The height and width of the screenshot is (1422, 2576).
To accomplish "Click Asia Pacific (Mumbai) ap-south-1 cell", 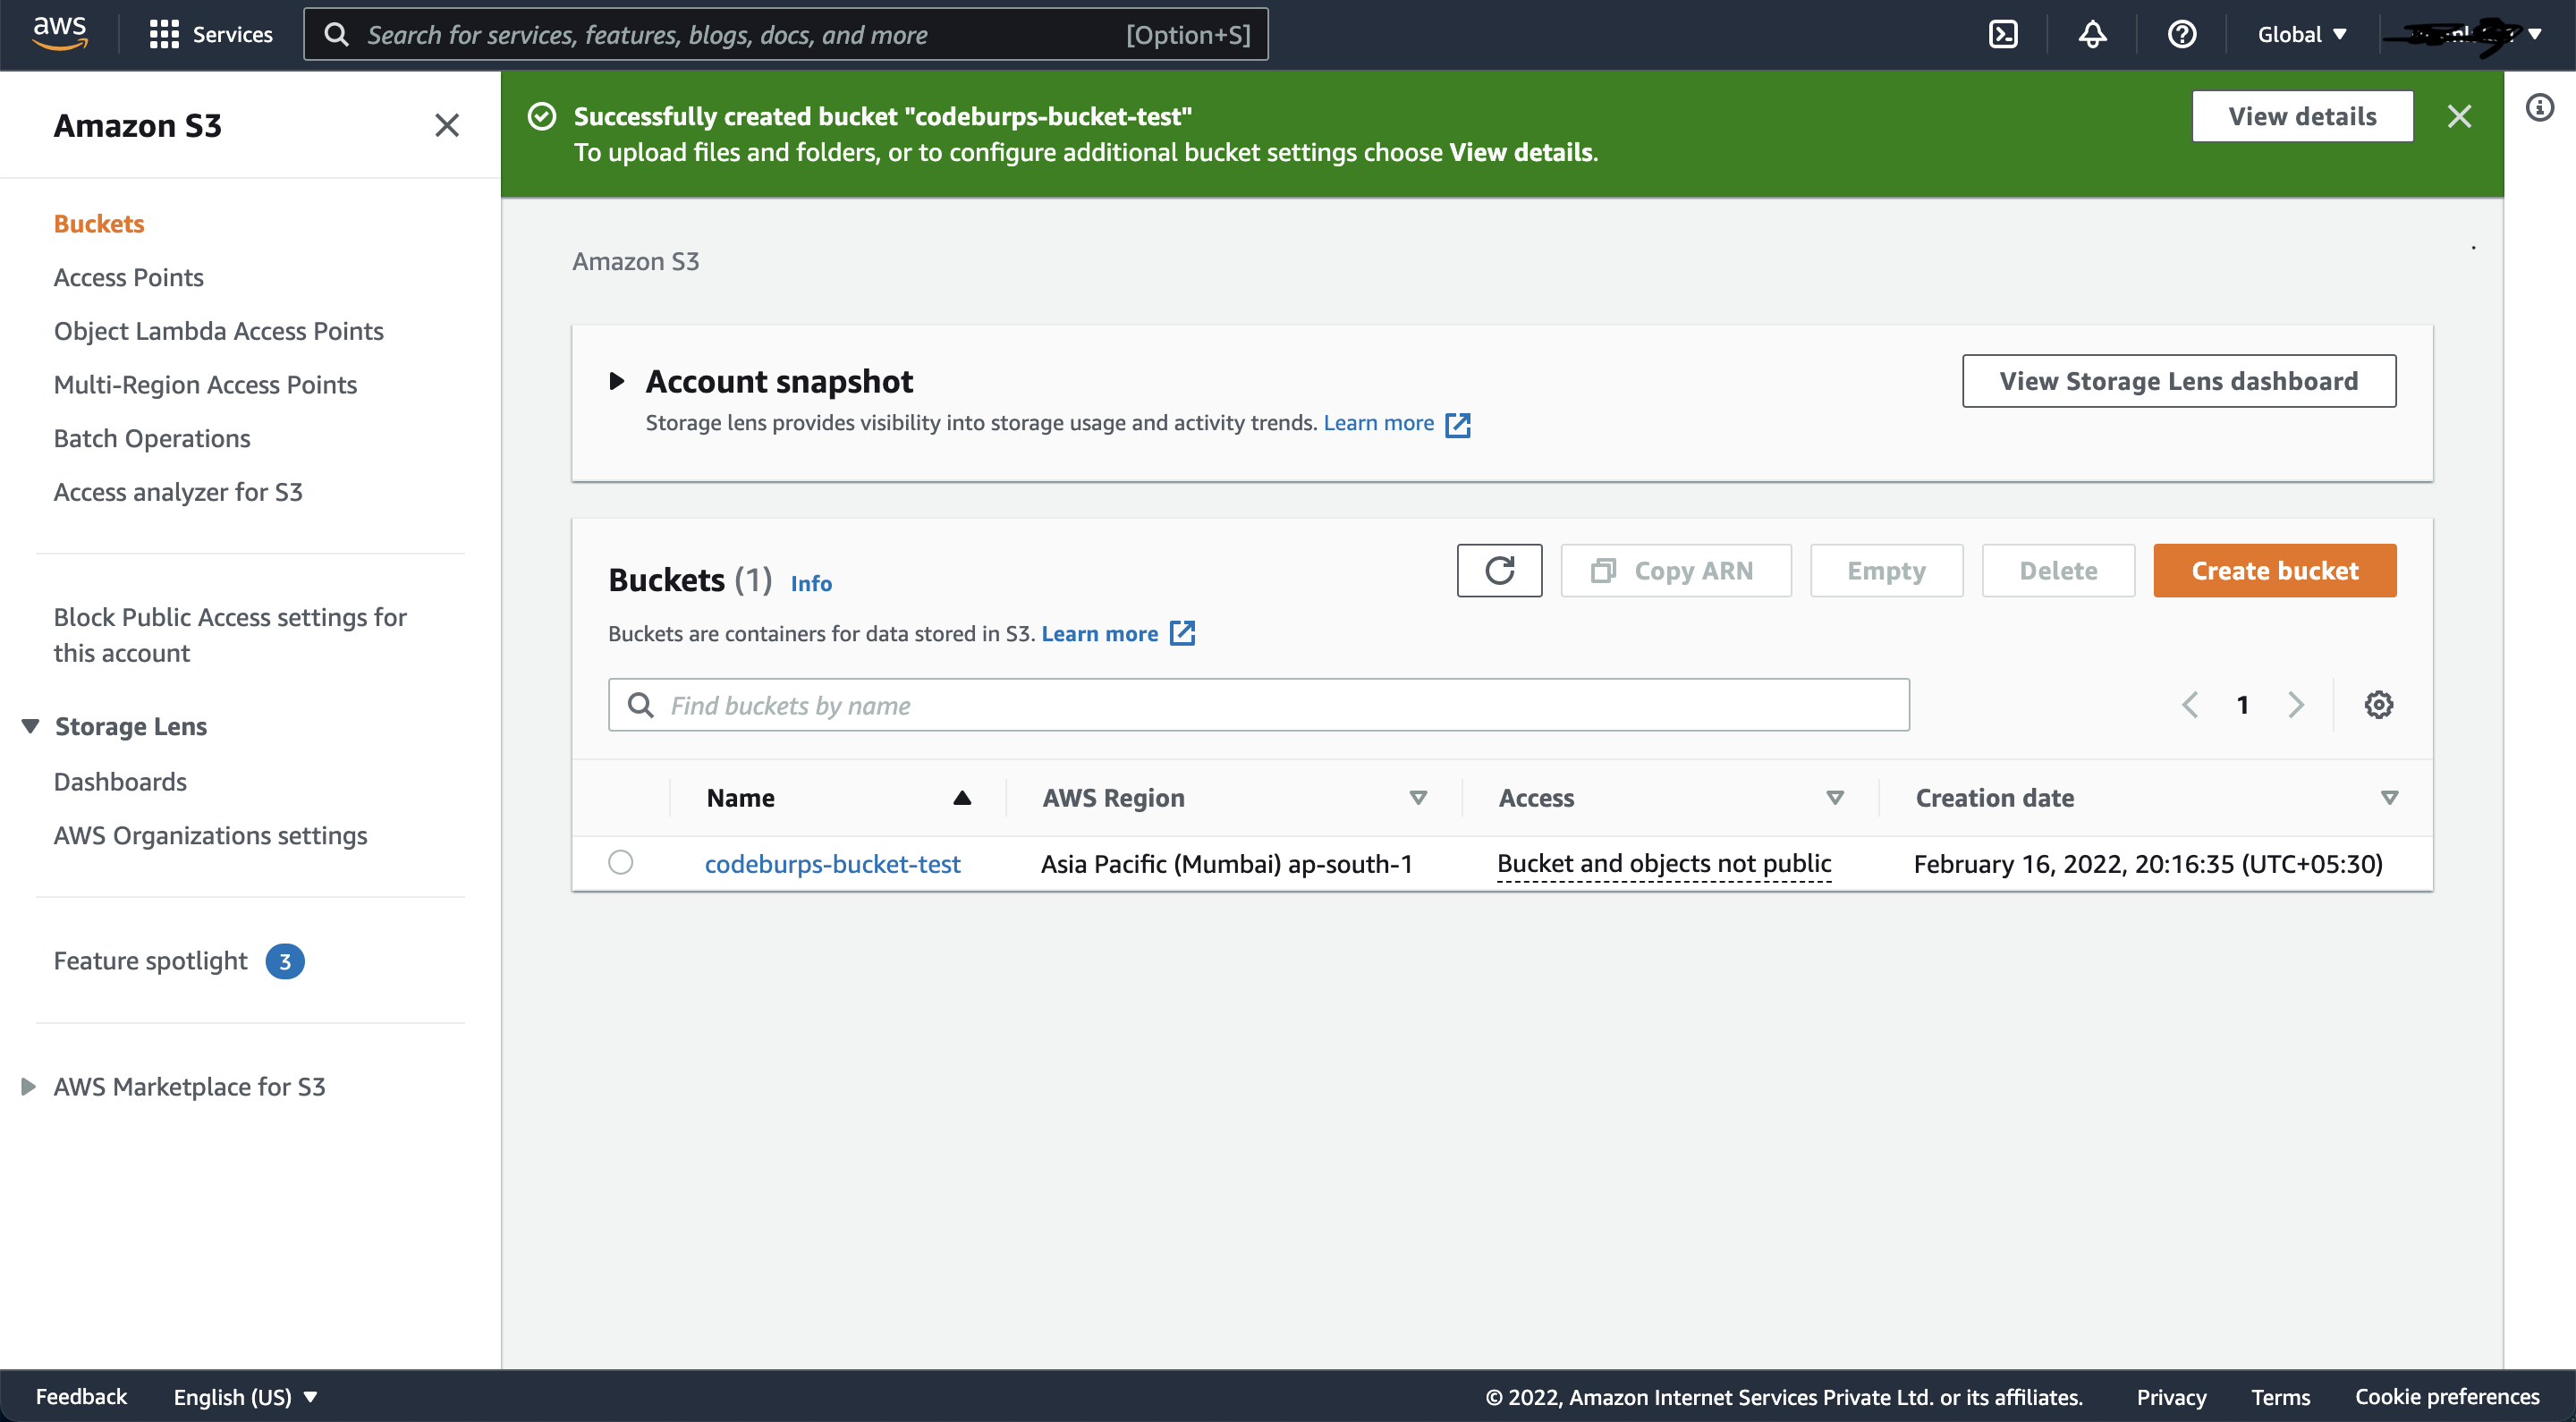I will (x=1226, y=864).
